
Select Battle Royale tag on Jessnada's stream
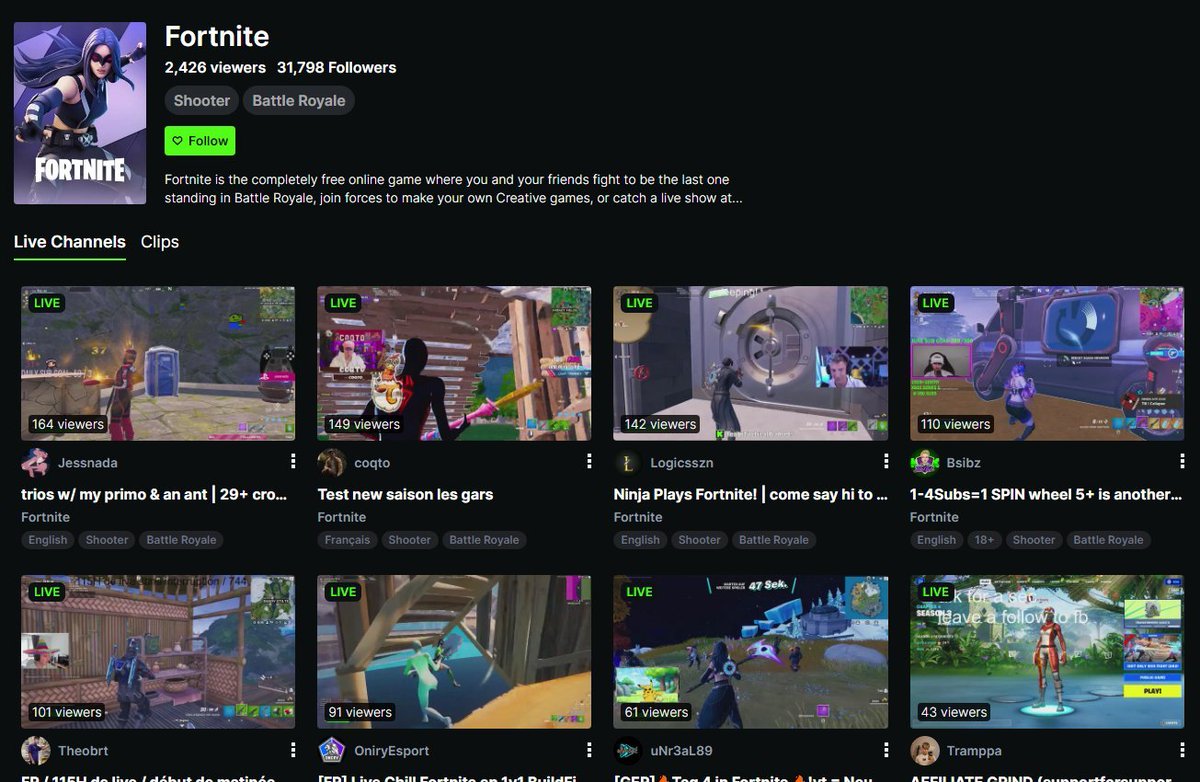181,540
